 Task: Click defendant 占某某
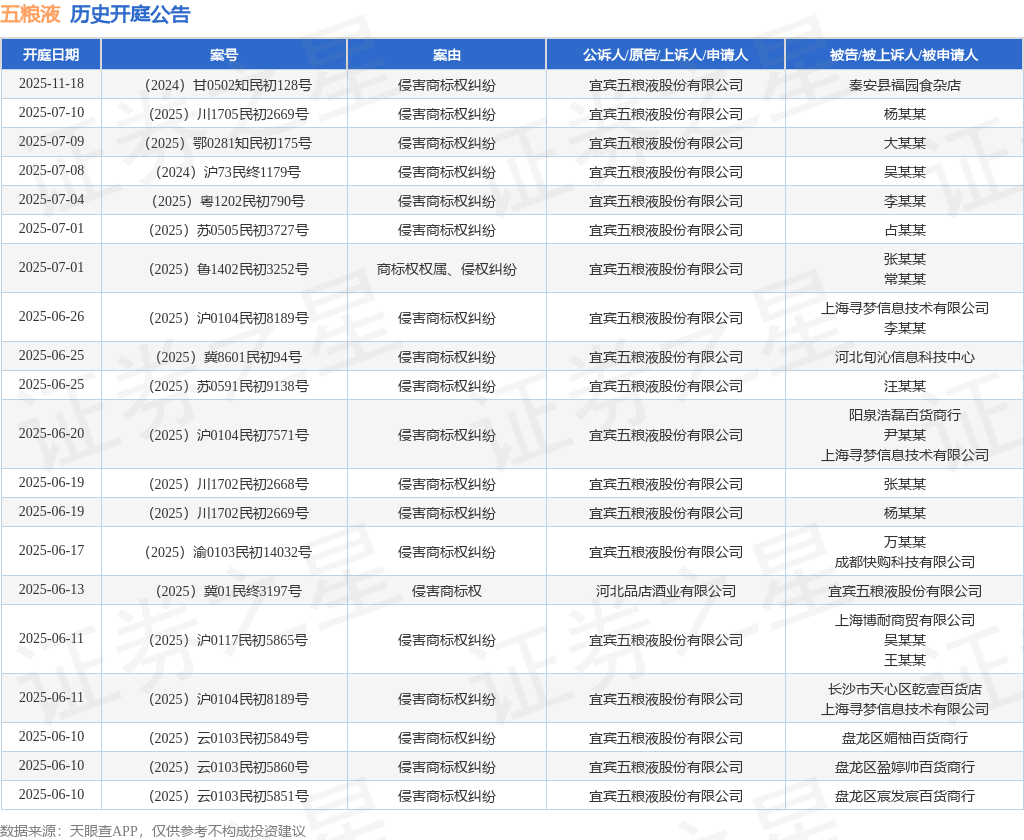click(x=904, y=230)
